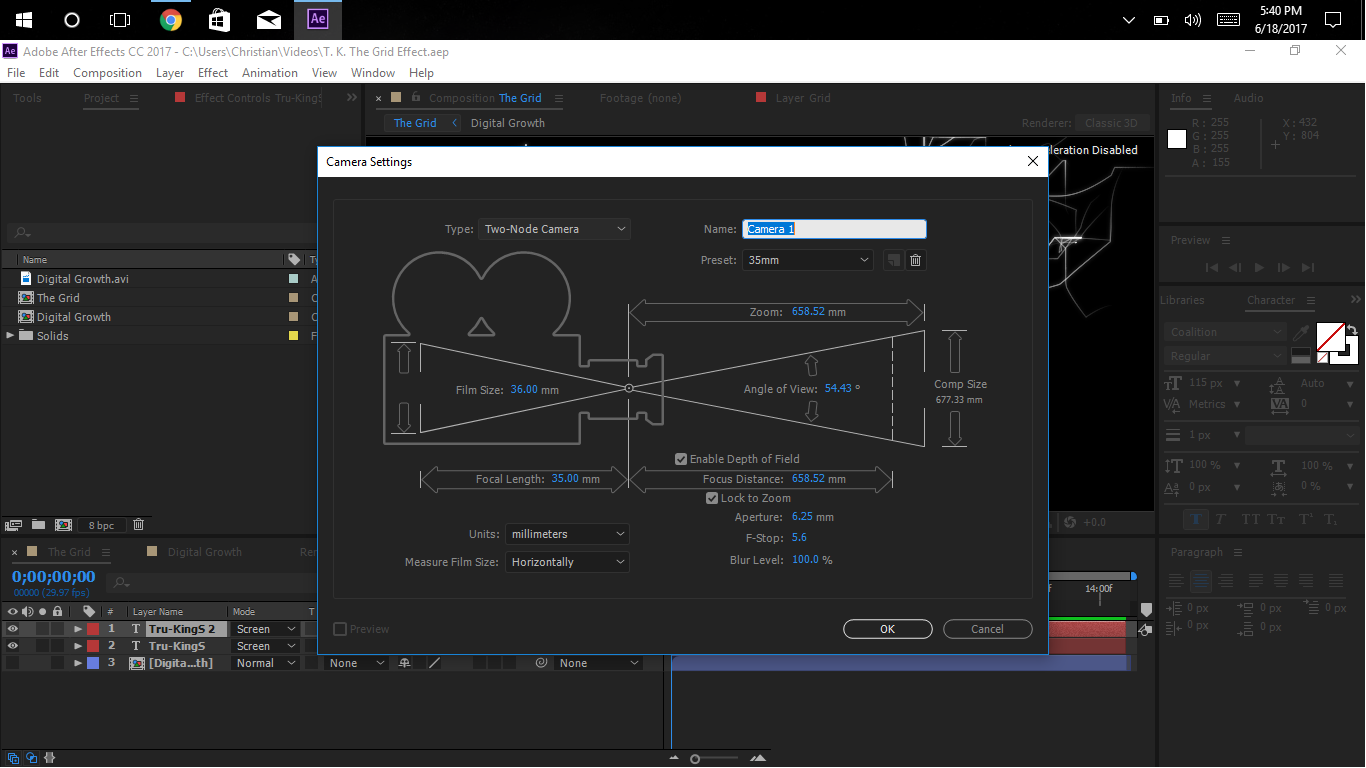Toggle Subscript in the Character panel
This screenshot has height=768, width=1366.
1330,520
